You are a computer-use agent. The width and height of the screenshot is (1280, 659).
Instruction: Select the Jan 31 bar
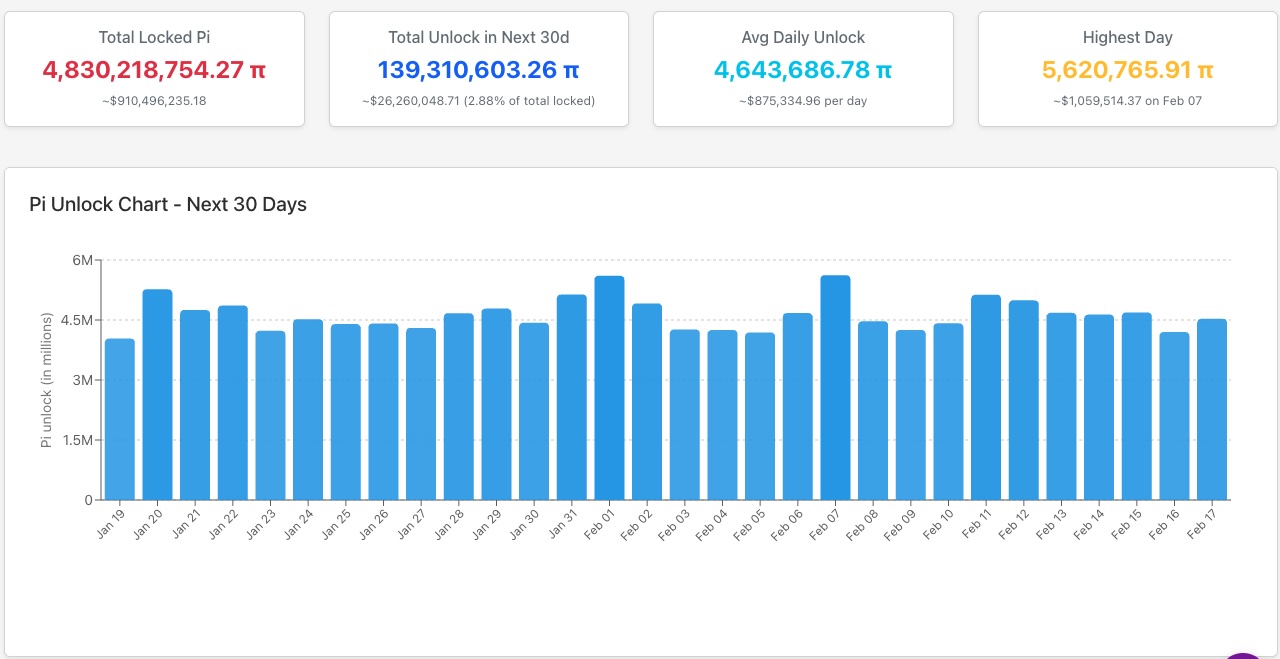coord(572,397)
